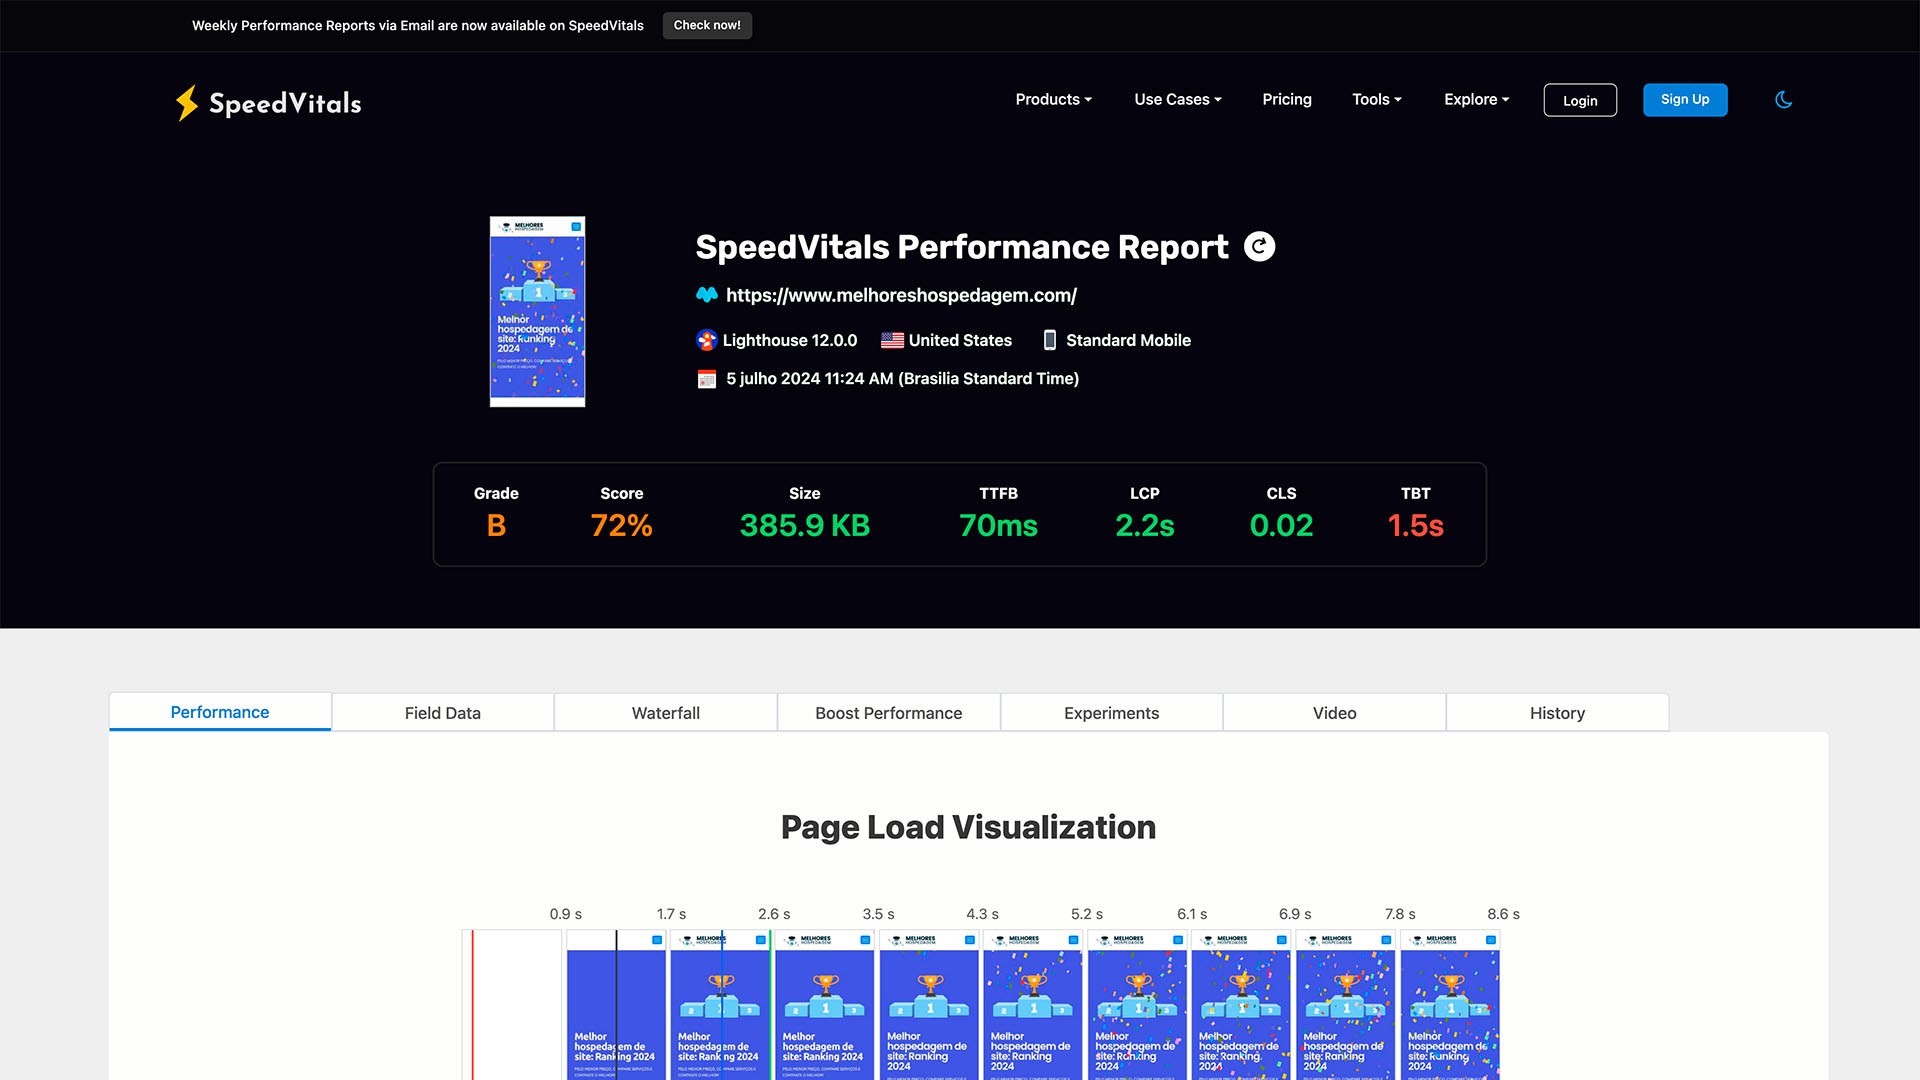Open the Tools dropdown menu

[1377, 99]
